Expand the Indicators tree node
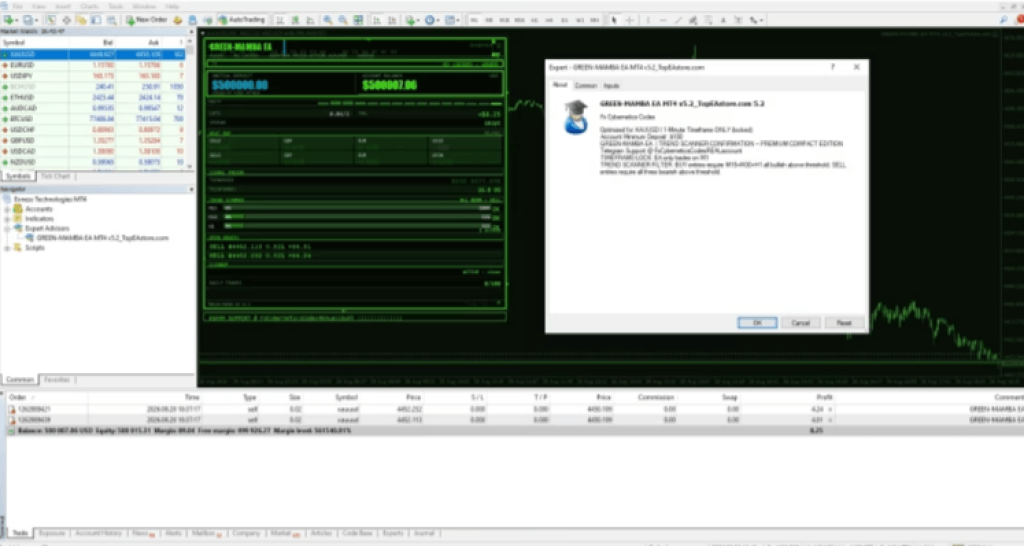1024x546 pixels. [8, 219]
